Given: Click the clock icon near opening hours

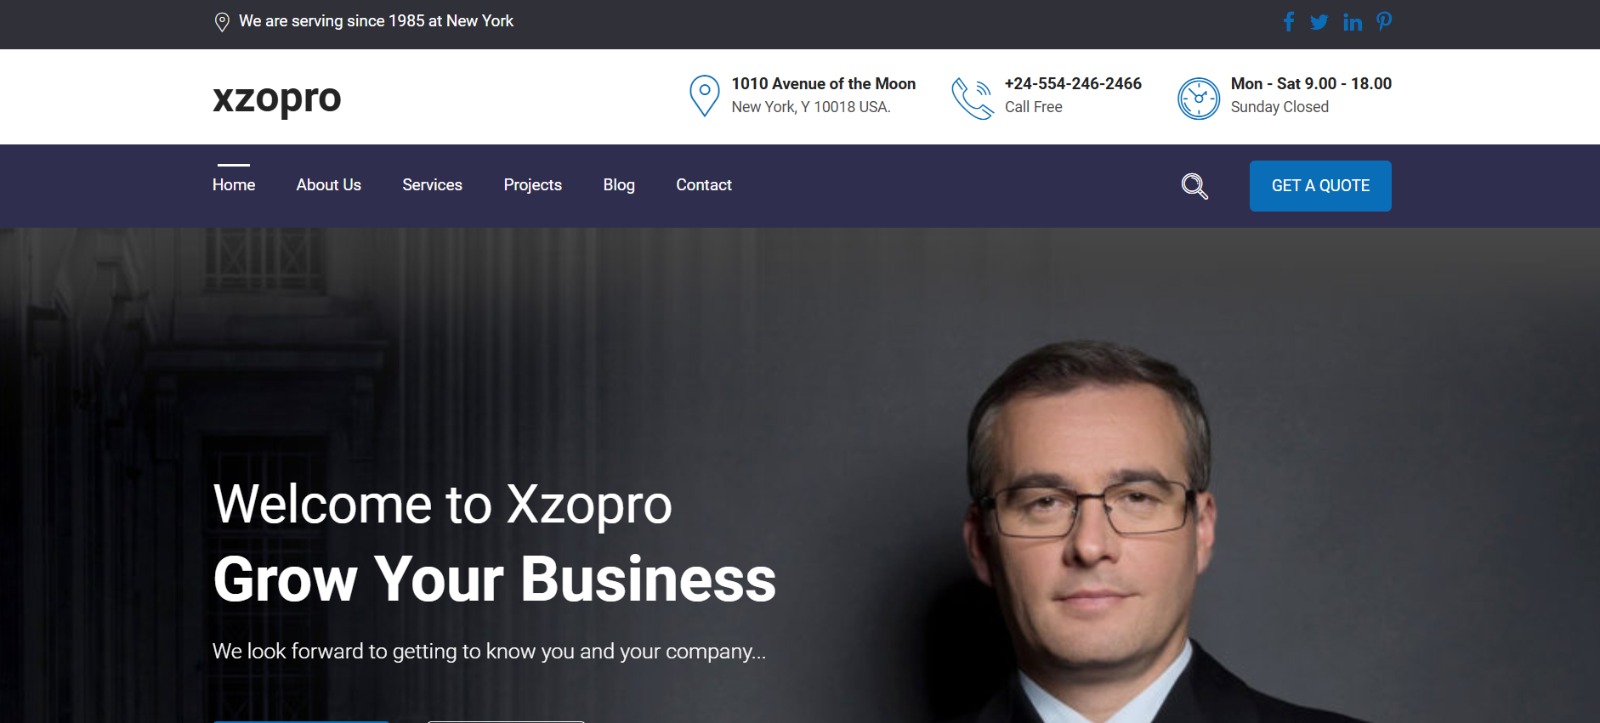Looking at the screenshot, I should coord(1198,98).
